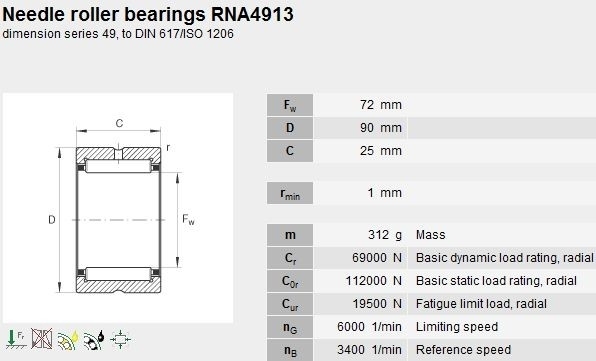Click the Basic dynamic load rating, radial text

504,258
